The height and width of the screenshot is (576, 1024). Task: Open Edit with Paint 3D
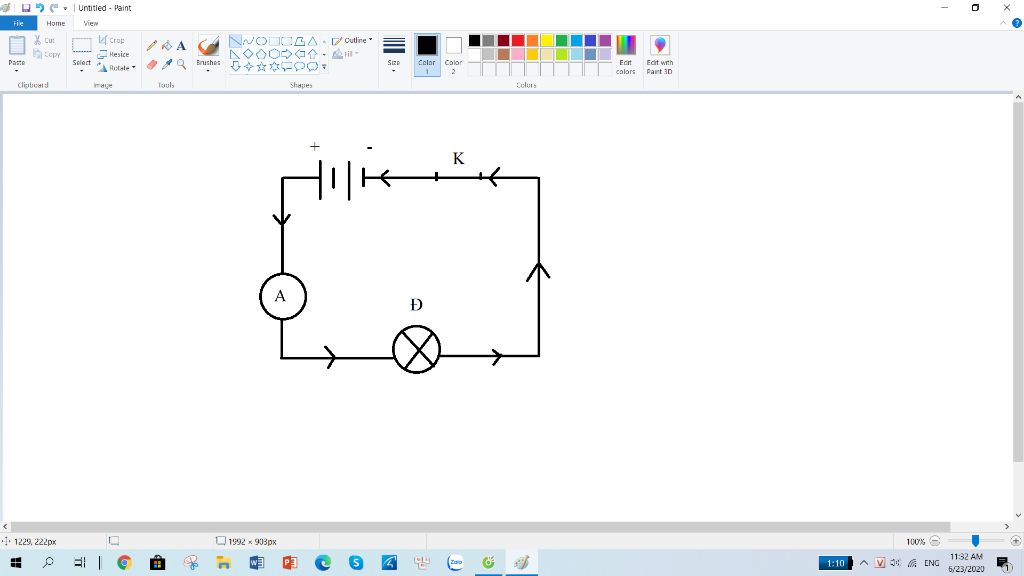660,55
